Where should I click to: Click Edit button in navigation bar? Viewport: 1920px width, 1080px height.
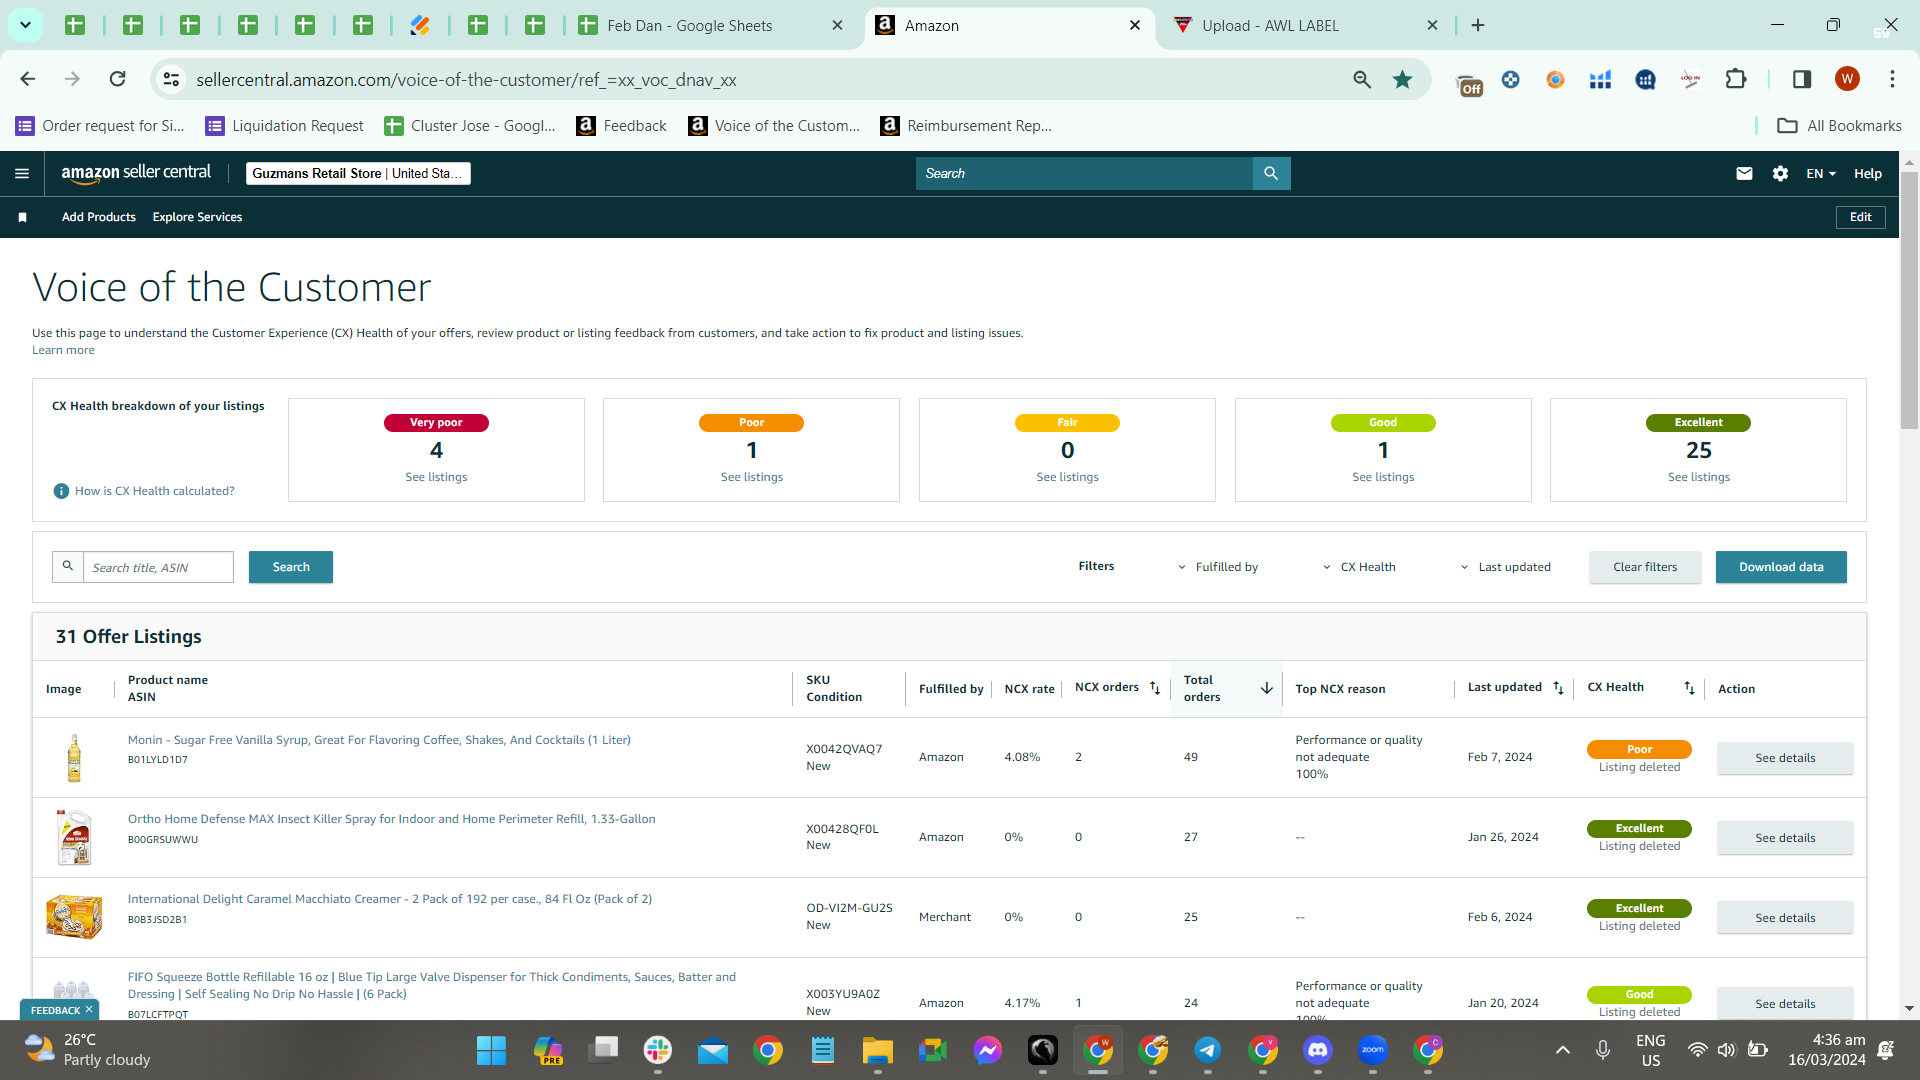click(1860, 217)
